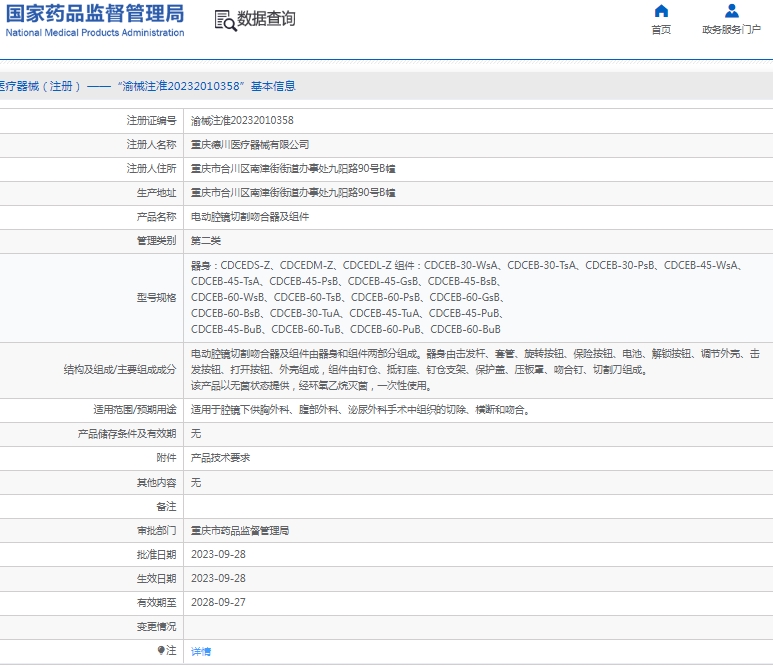The image size is (773, 669).
Task: Select the company name 重庆德川医疗器械有限公司
Action: (250, 144)
